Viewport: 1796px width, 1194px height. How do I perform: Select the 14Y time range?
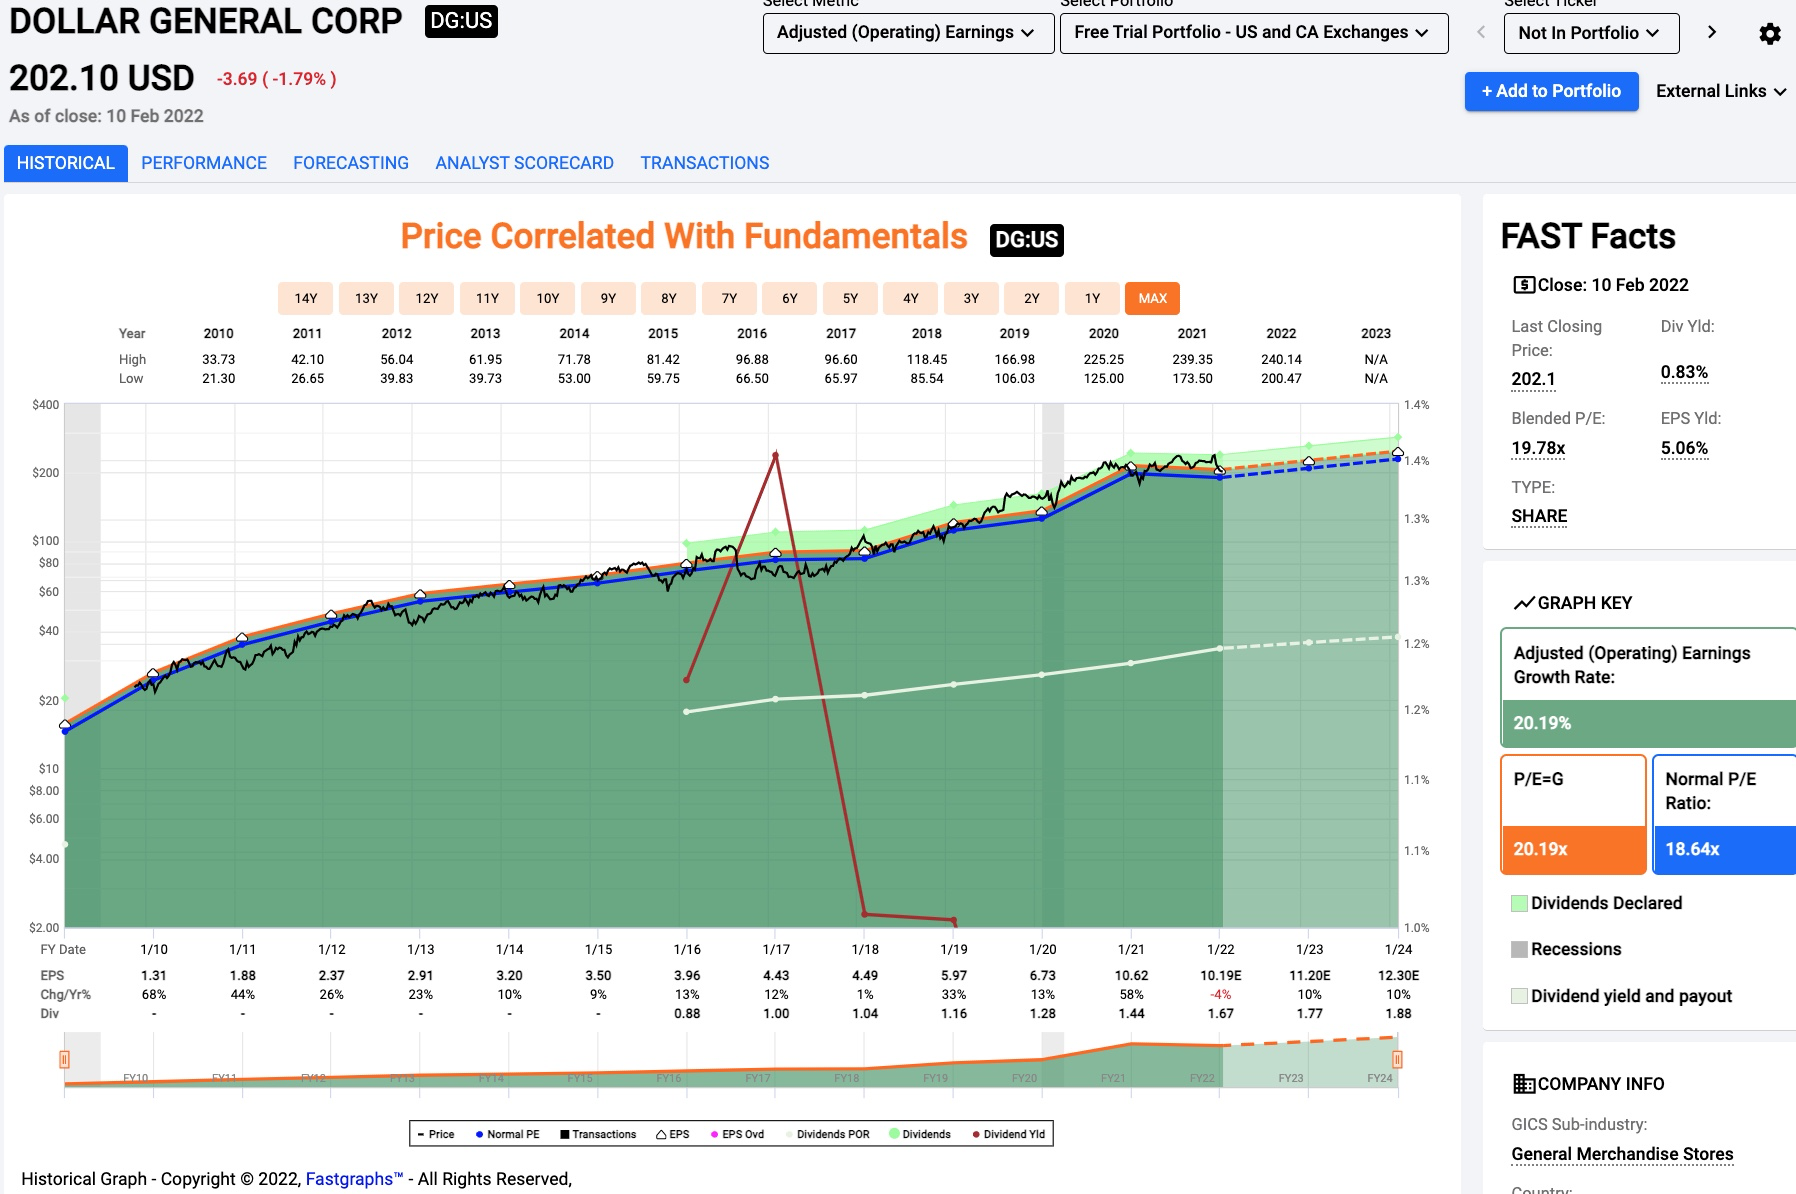pos(306,298)
